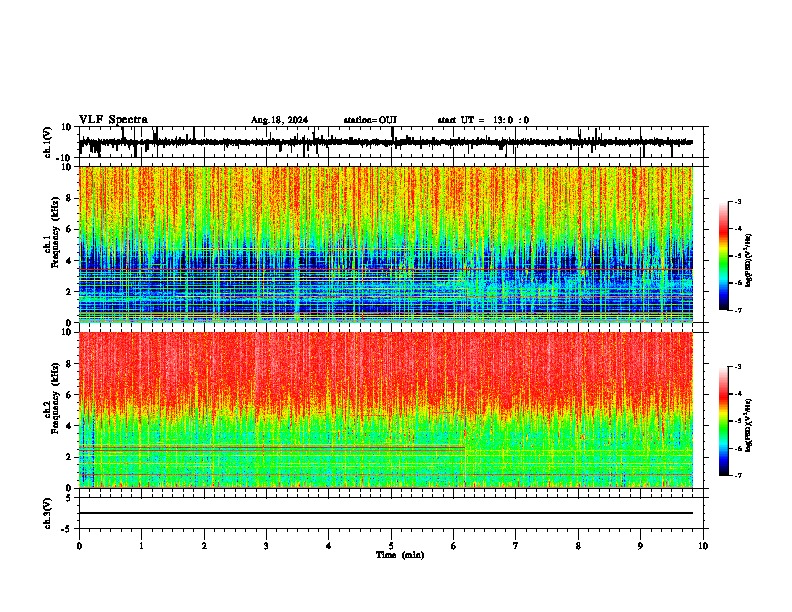Click the log(PSD) unit label beside ch.1 color bar
The width and height of the screenshot is (792, 612).
click(x=748, y=260)
